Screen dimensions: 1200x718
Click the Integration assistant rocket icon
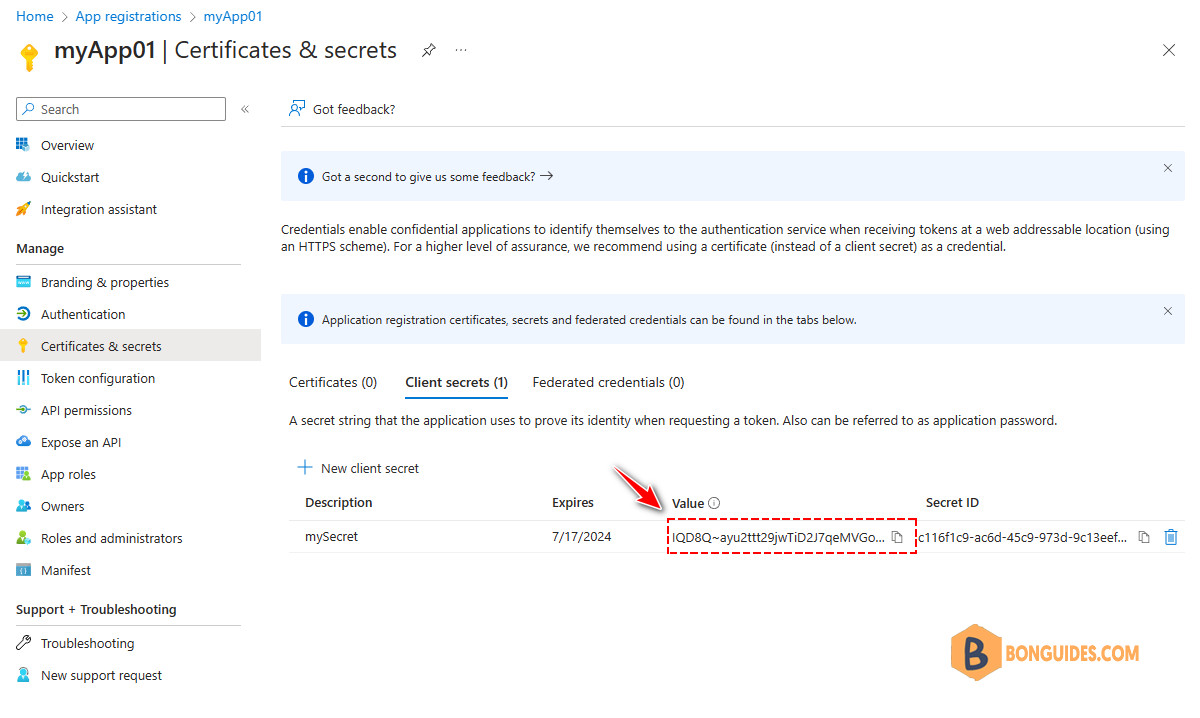tap(23, 209)
